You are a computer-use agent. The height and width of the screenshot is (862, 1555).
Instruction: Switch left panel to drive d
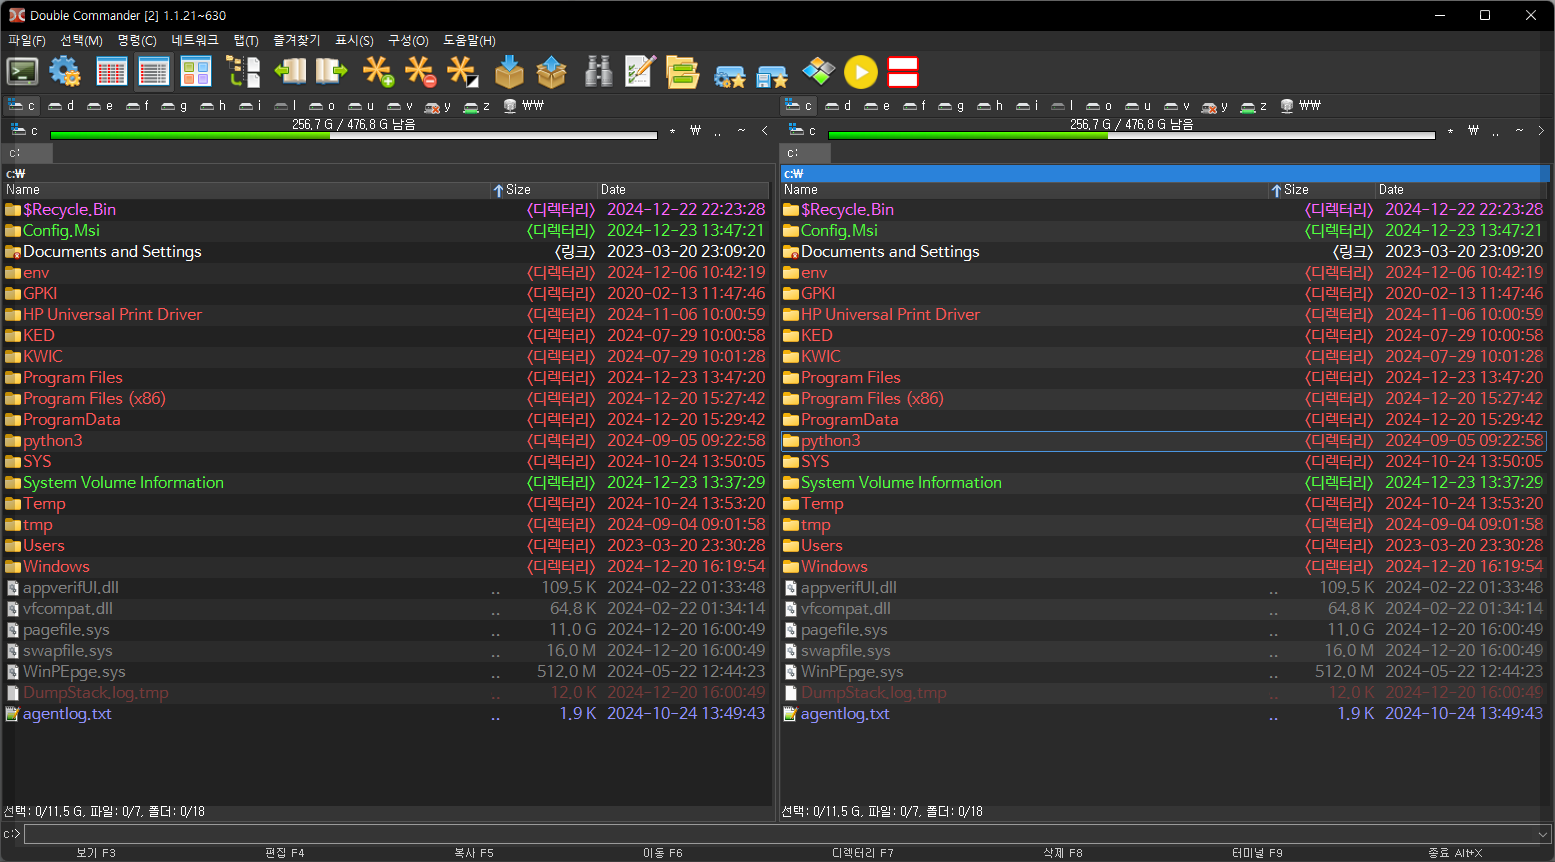(61, 105)
